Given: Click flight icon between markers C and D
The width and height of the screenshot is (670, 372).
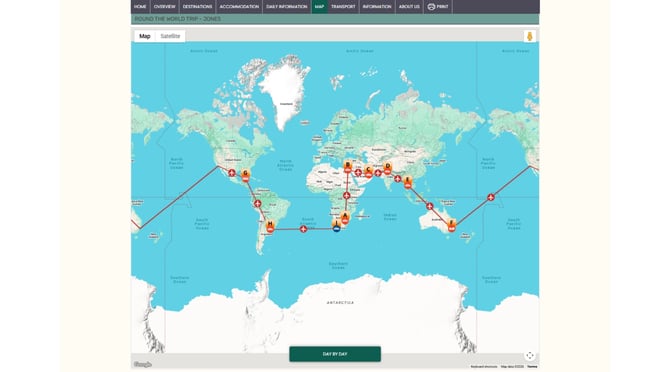Looking at the screenshot, I should [x=378, y=173].
